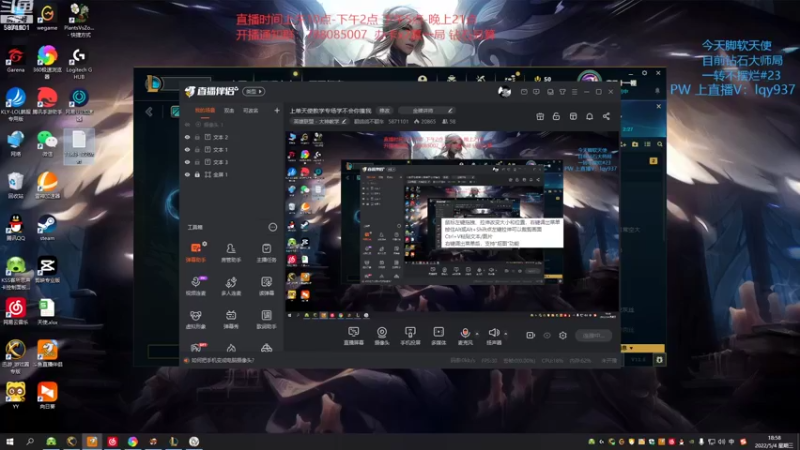
Task: Open the wegame desktop shortcut
Action: [47, 17]
